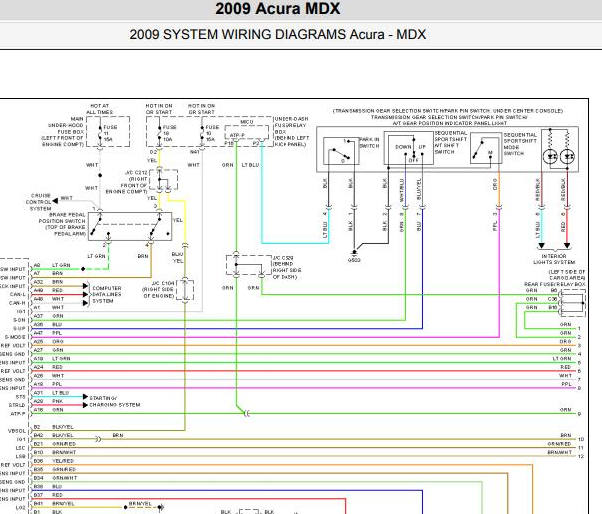Click the 'INTERIOR LIGHTS SYSTEM' reference
The height and width of the screenshot is (514, 602).
click(x=554, y=259)
